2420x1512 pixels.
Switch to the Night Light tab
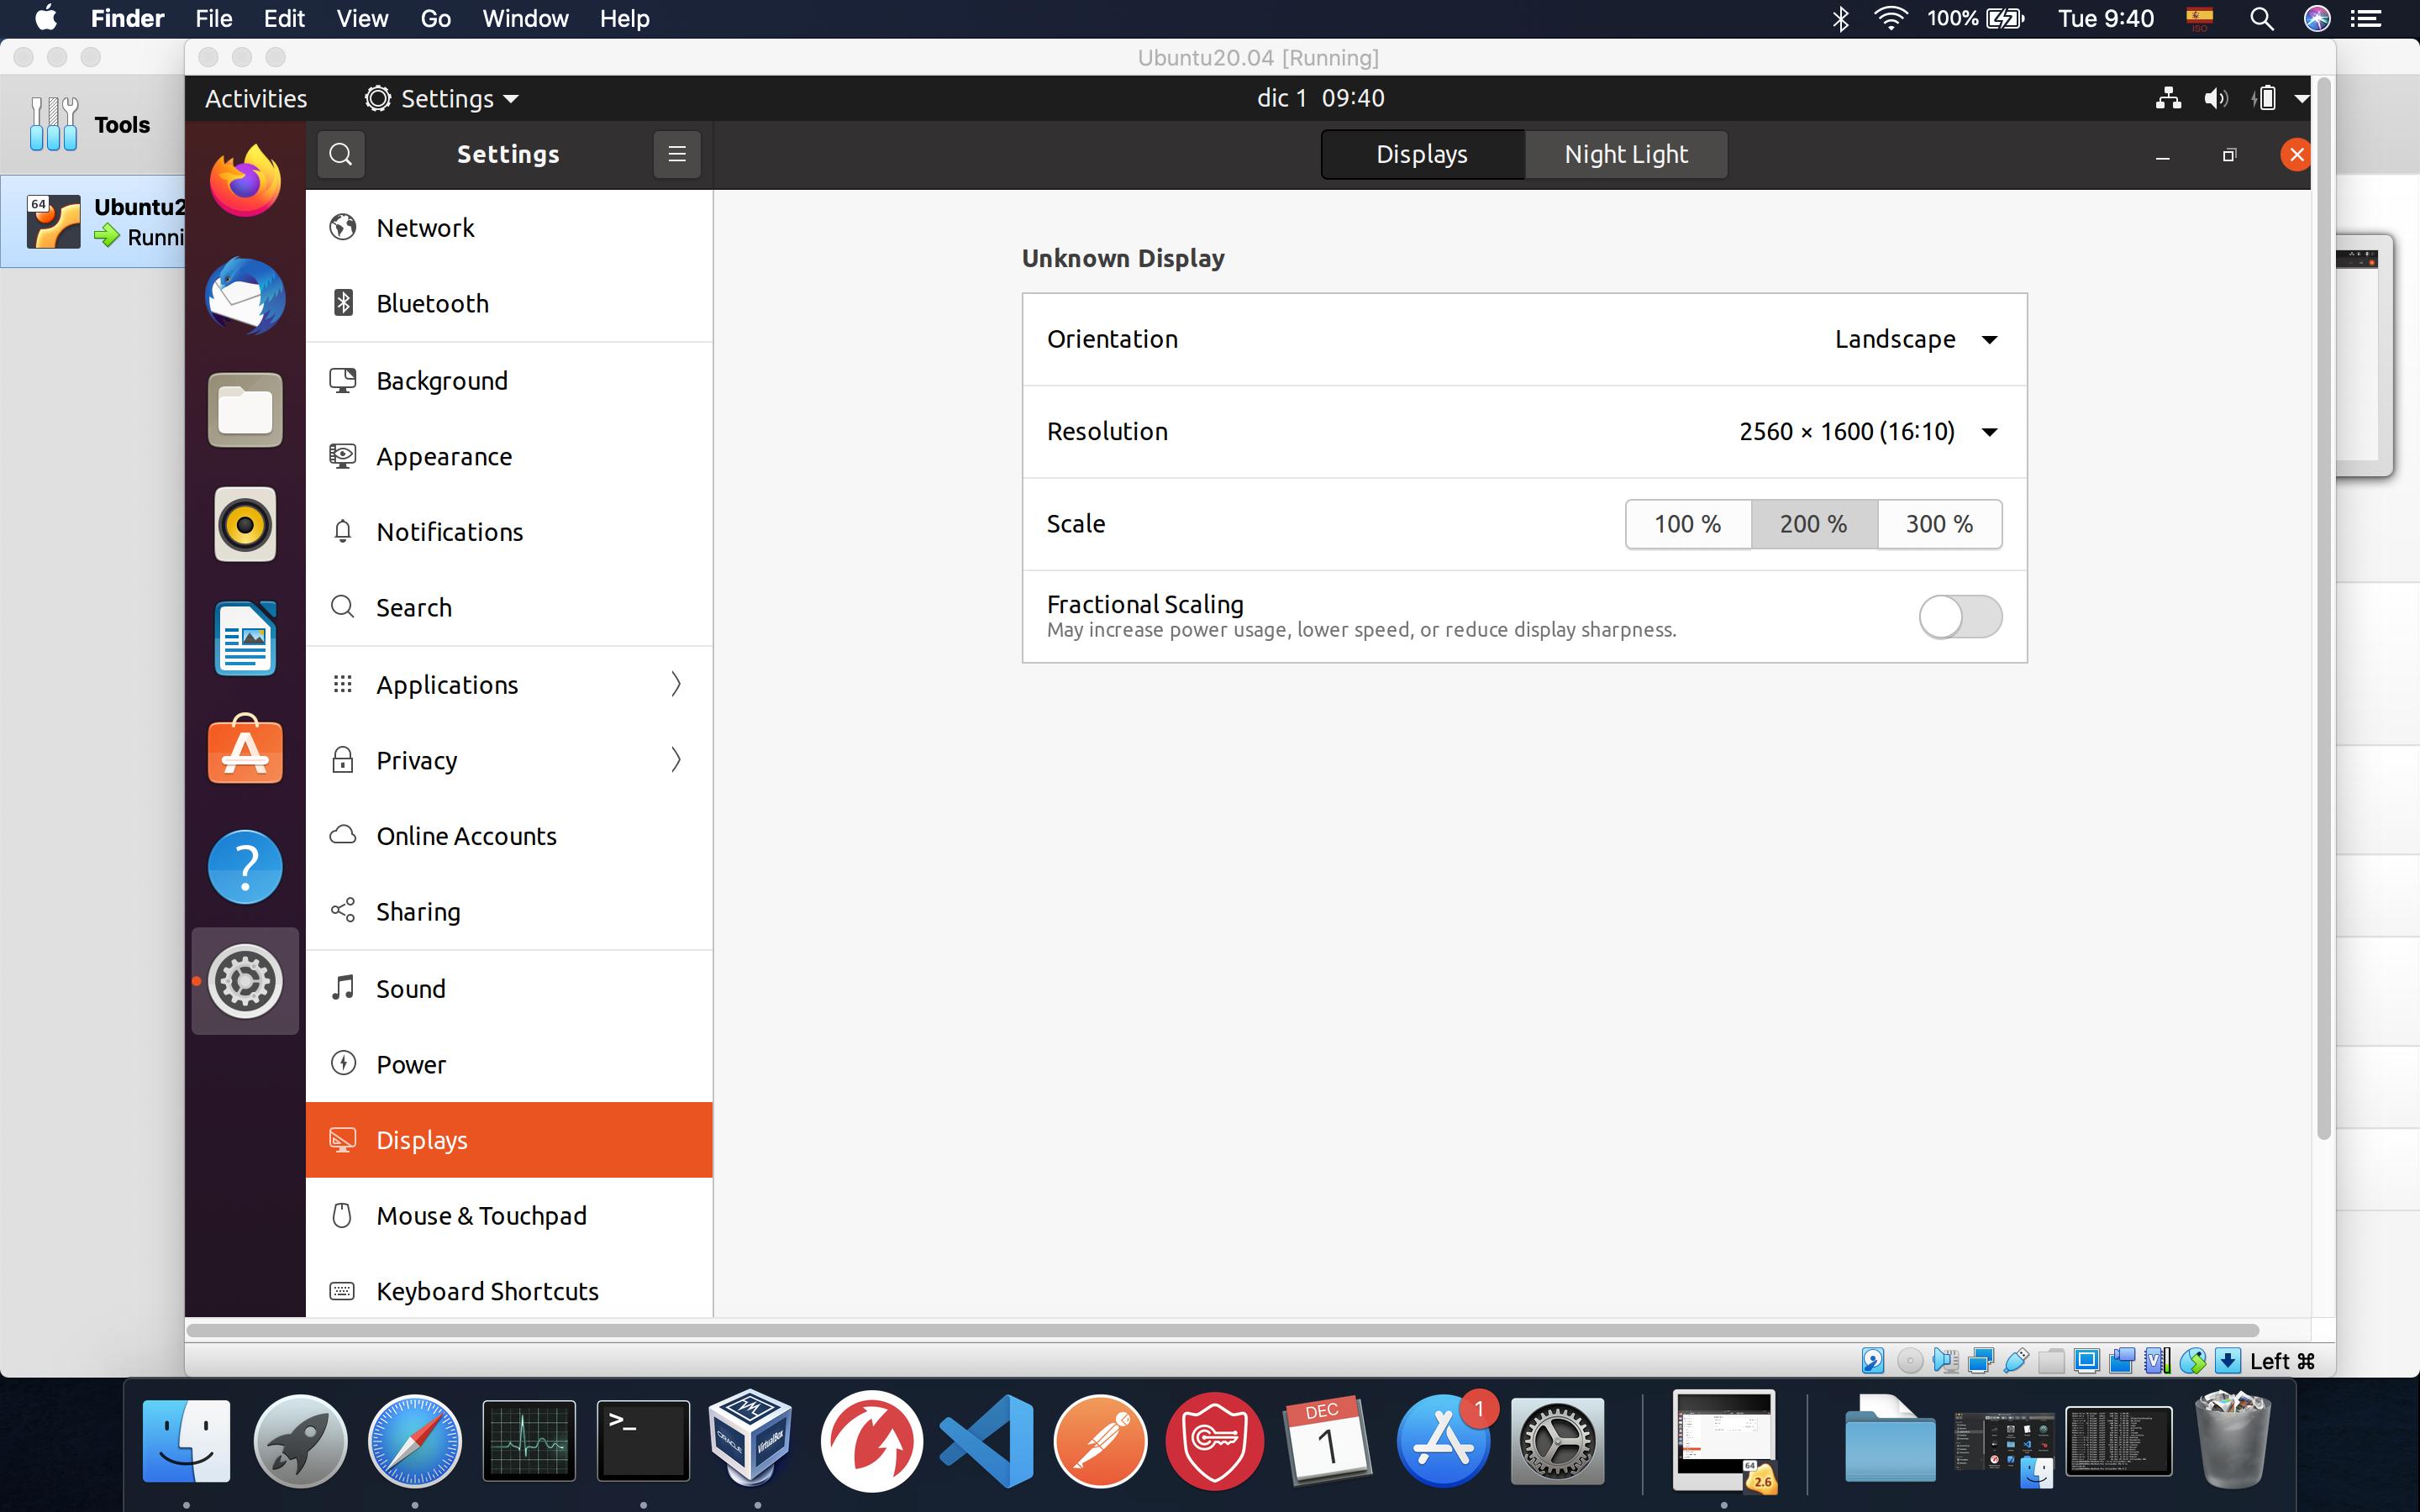1626,154
